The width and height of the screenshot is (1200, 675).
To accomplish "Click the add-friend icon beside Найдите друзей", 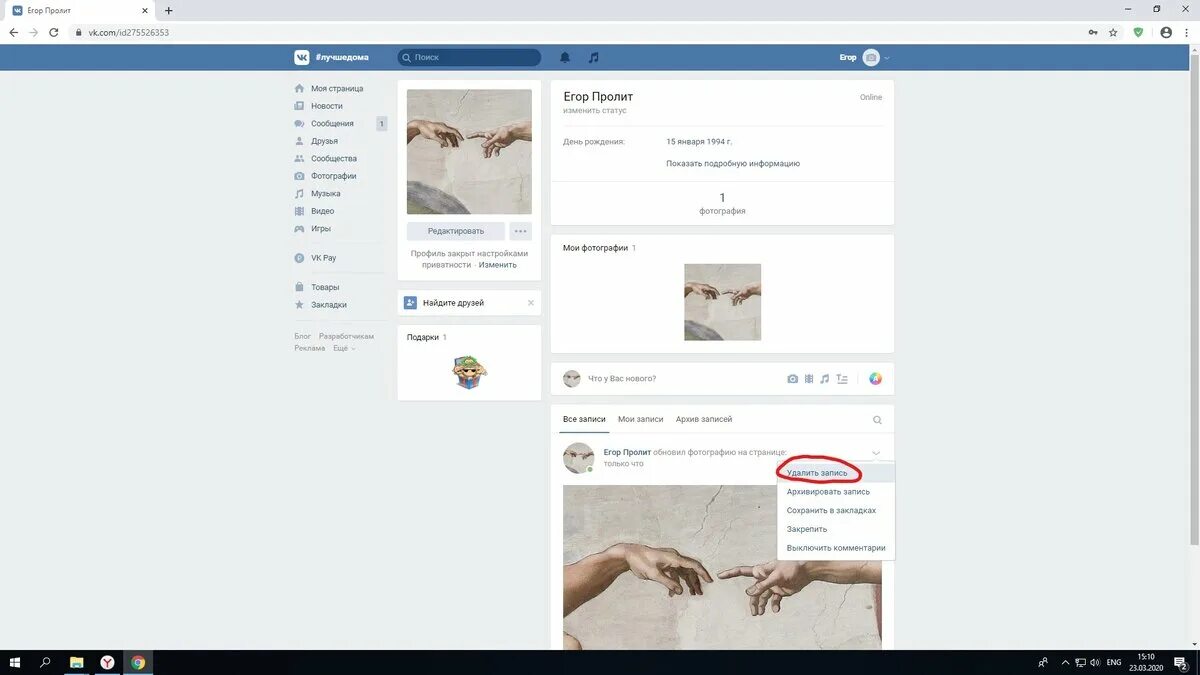I will pyautogui.click(x=410, y=302).
